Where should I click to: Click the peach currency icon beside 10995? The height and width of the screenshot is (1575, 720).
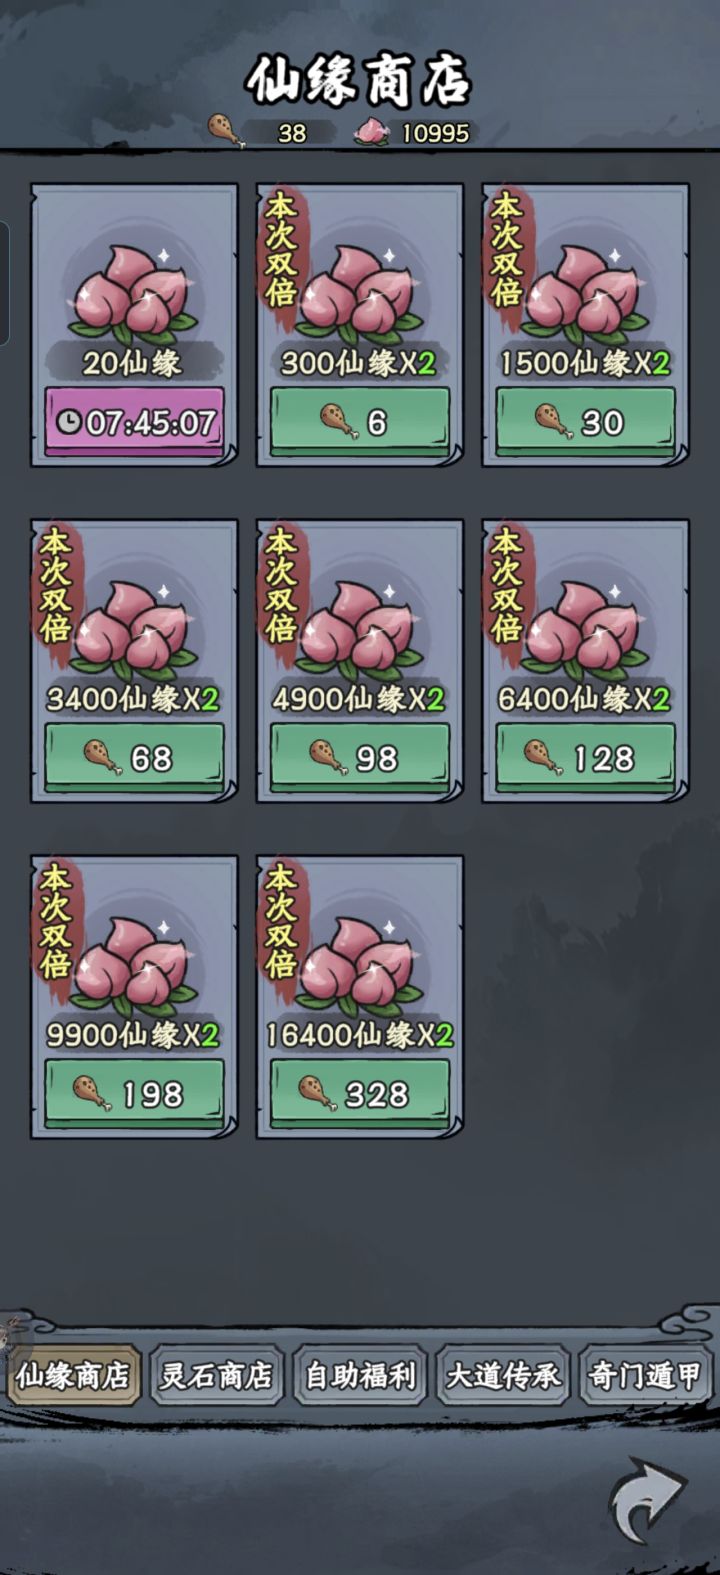coord(372,131)
